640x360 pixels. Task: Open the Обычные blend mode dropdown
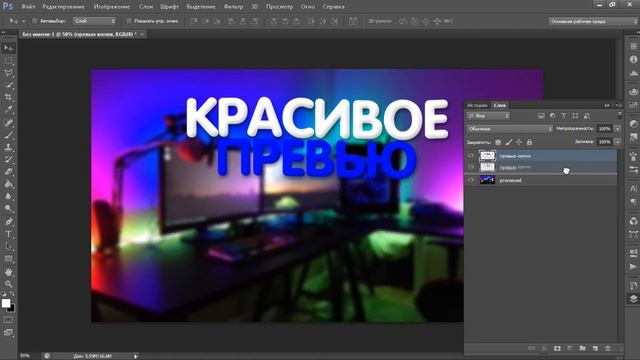[510, 129]
